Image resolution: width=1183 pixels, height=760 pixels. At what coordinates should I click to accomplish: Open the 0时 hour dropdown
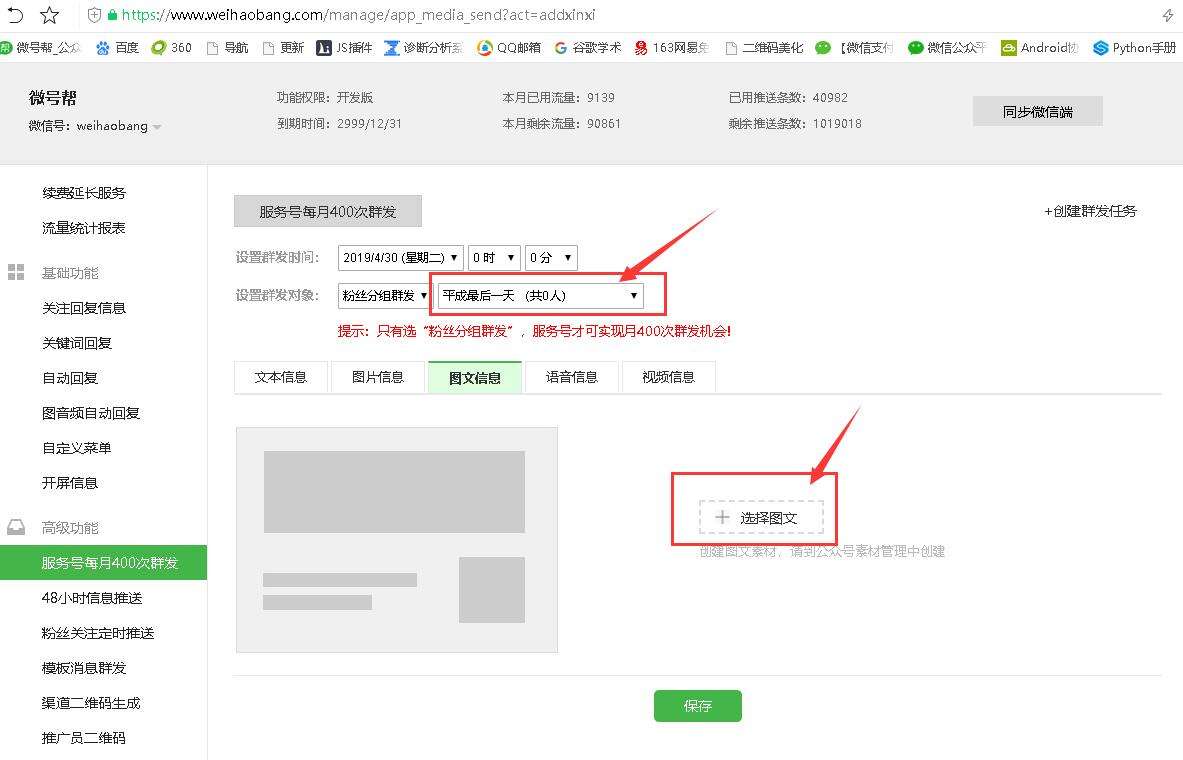pos(494,257)
